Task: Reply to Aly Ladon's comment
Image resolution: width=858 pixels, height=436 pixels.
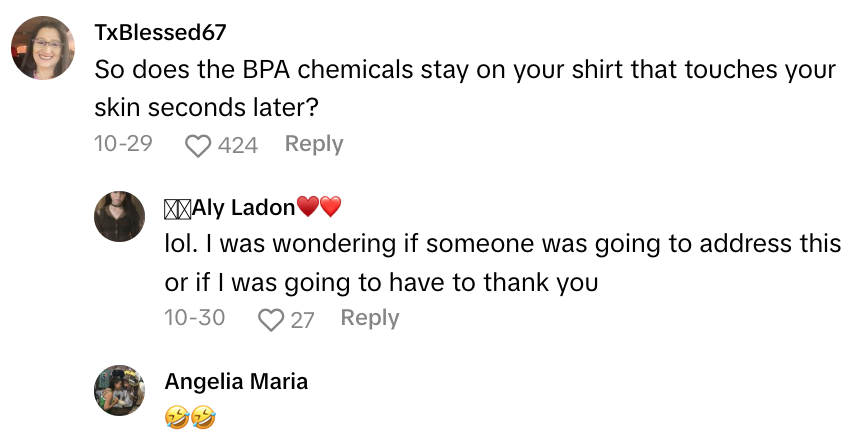Action: point(370,318)
